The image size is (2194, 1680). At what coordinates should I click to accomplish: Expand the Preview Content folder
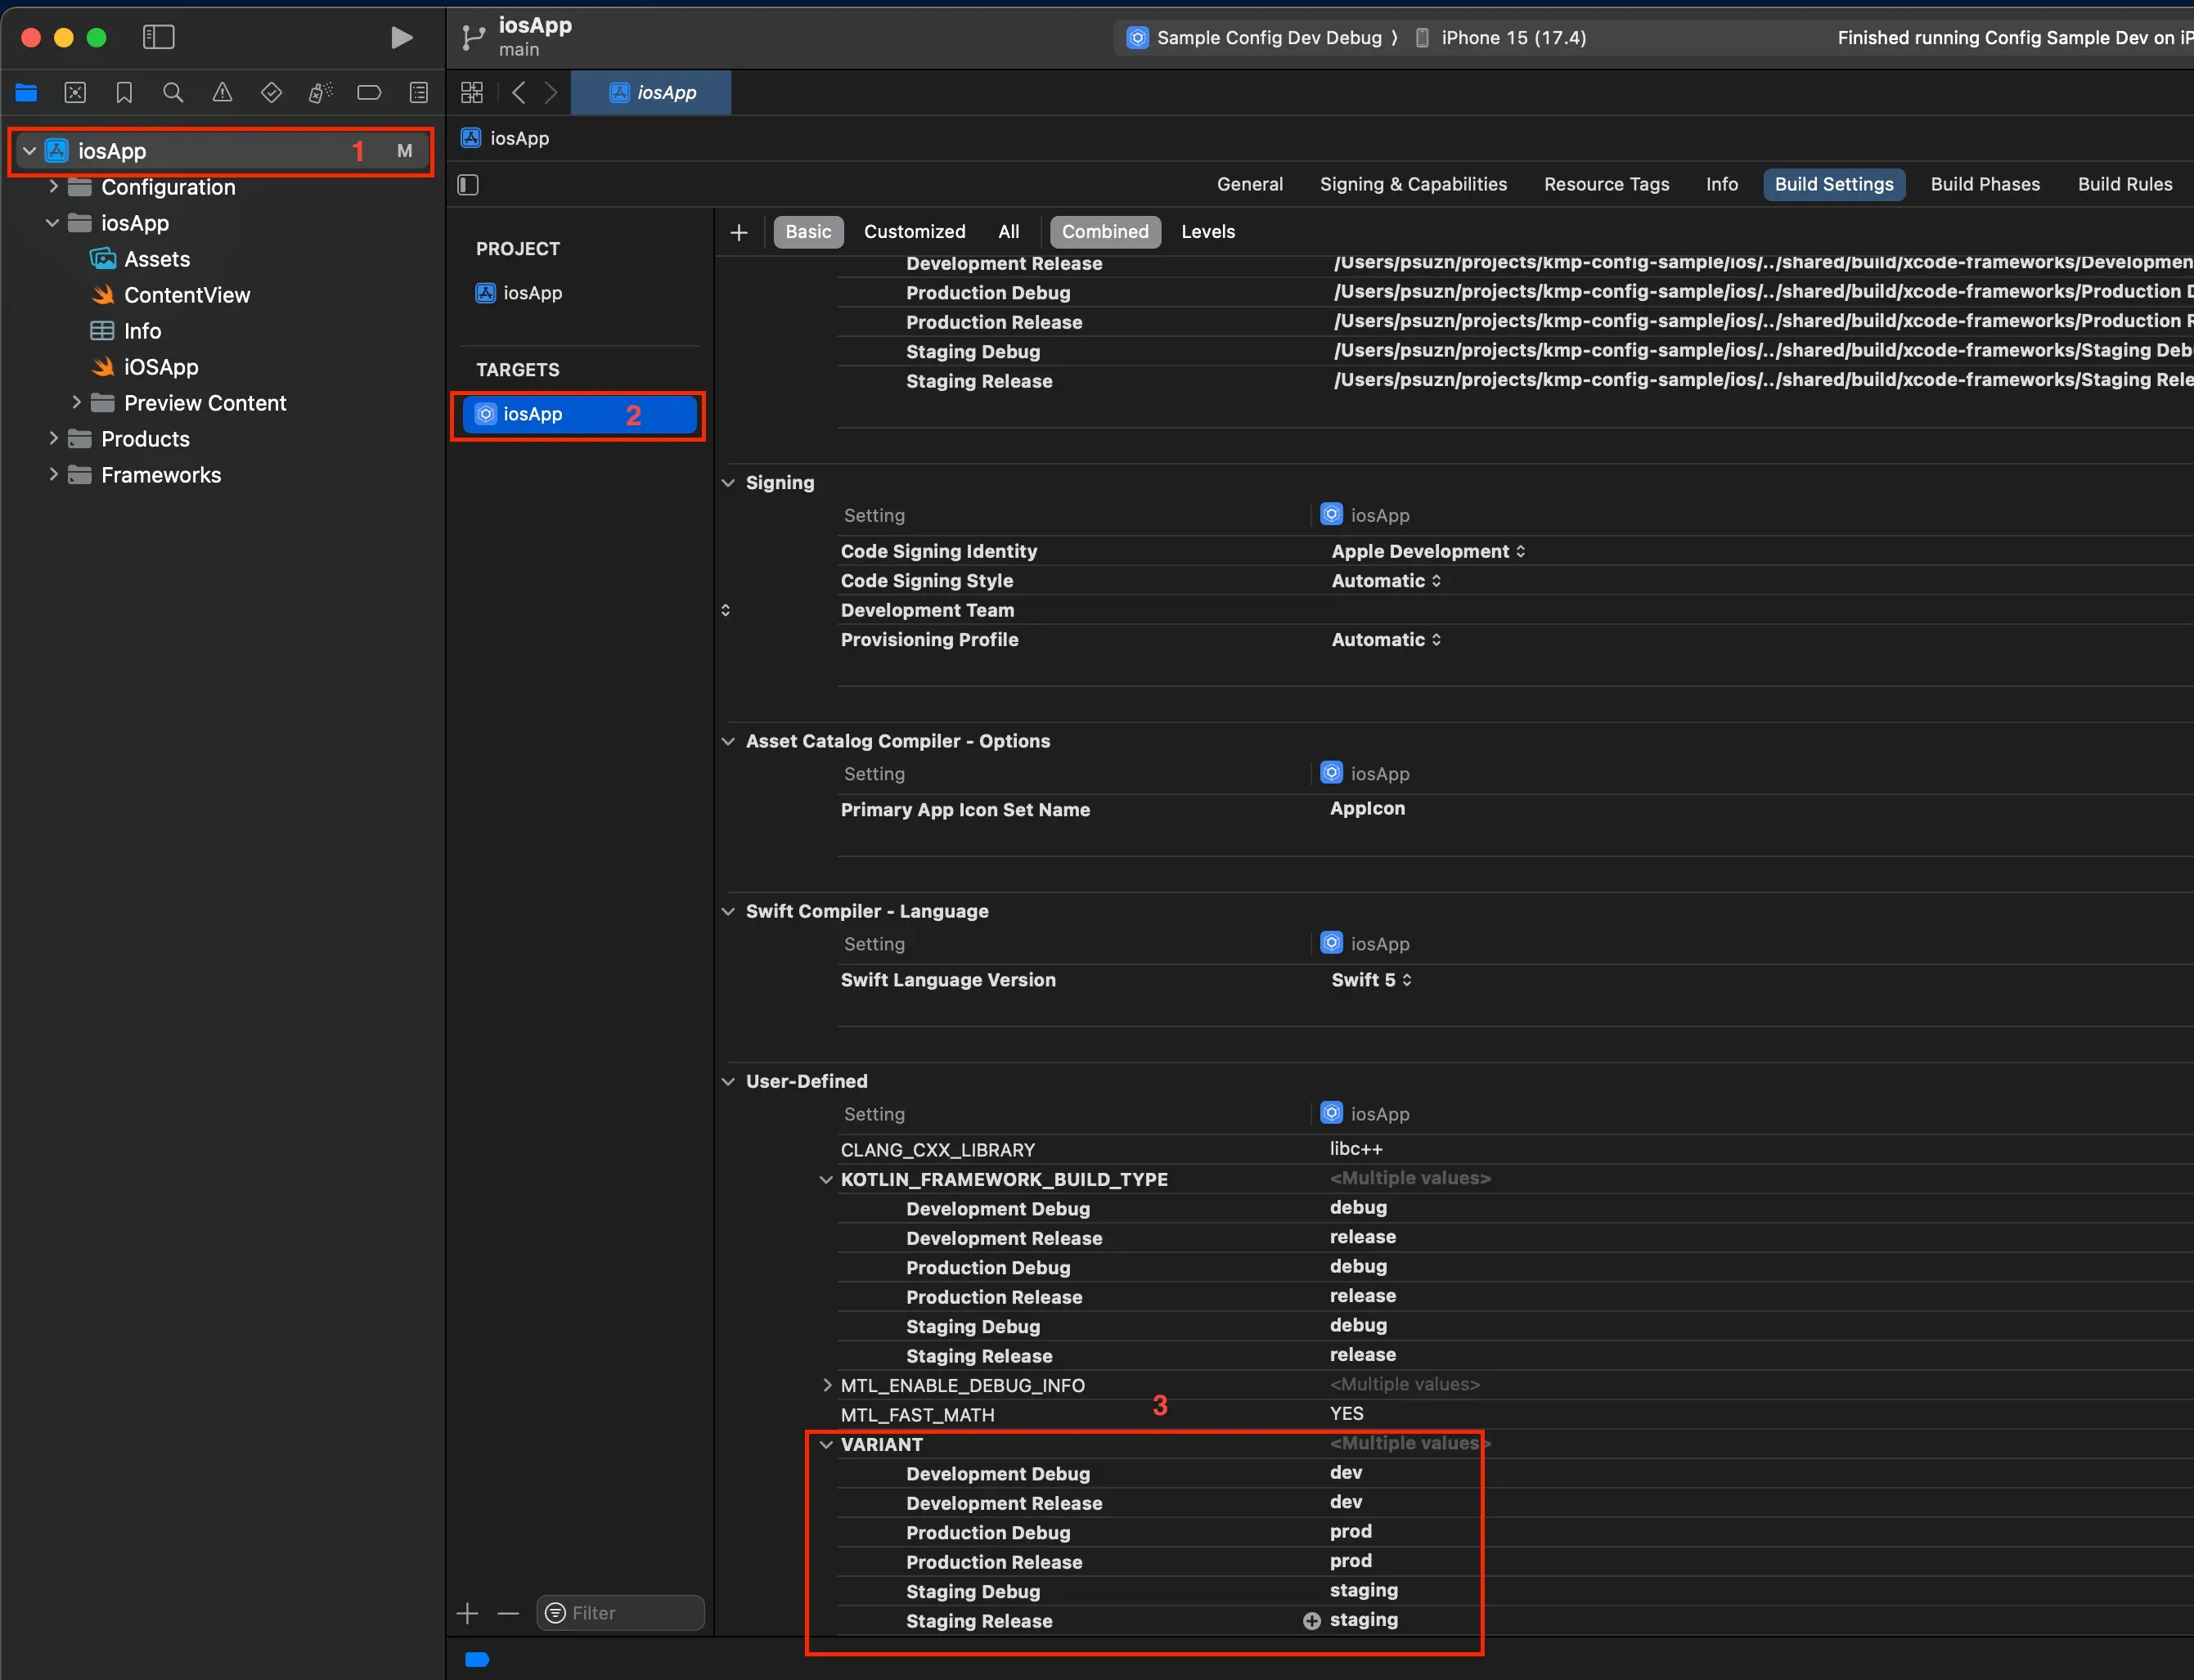(x=76, y=403)
